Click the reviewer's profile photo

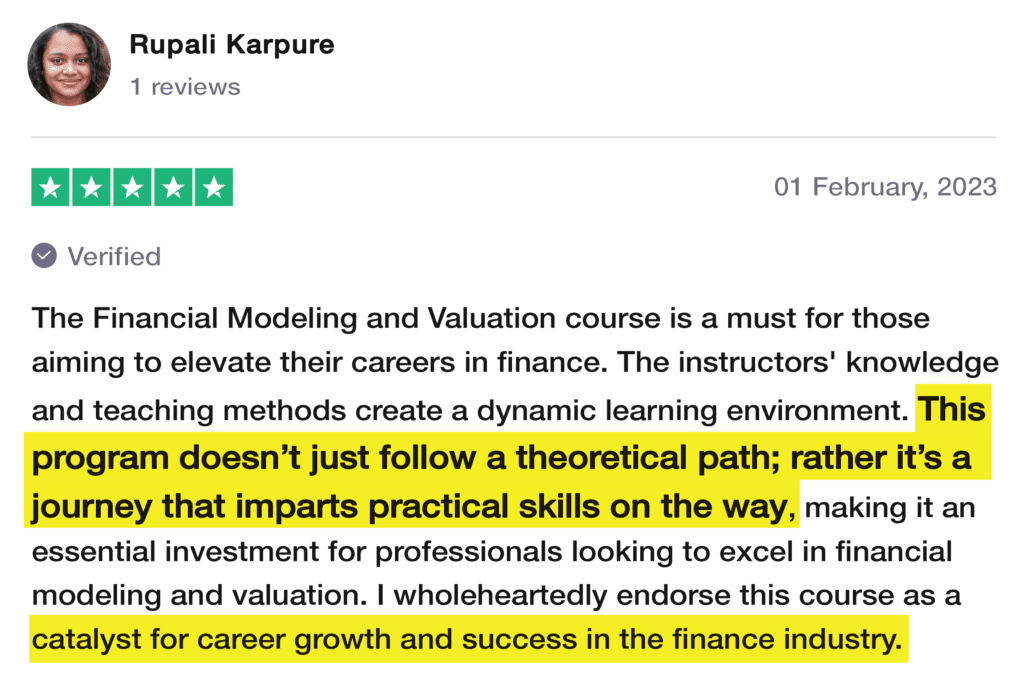pyautogui.click(x=69, y=64)
